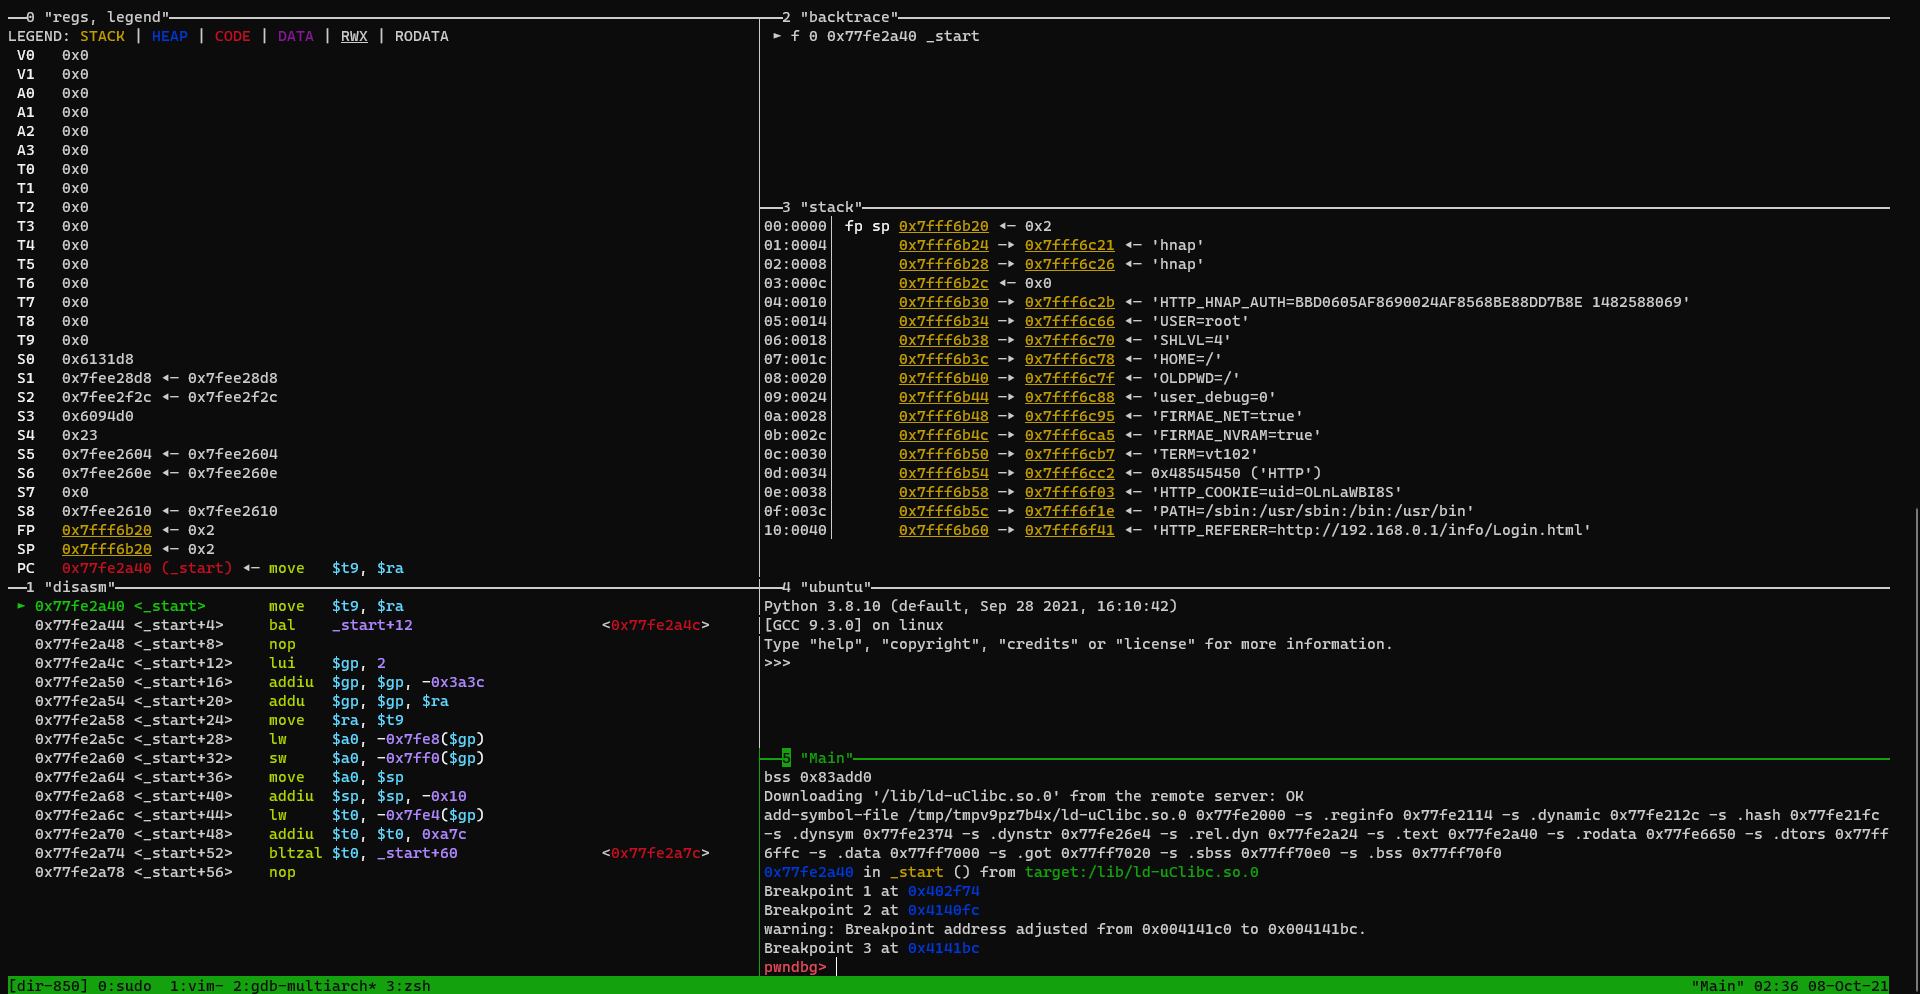Select tmux window 0:sudo in status bar
The width and height of the screenshot is (1920, 994).
124,986
